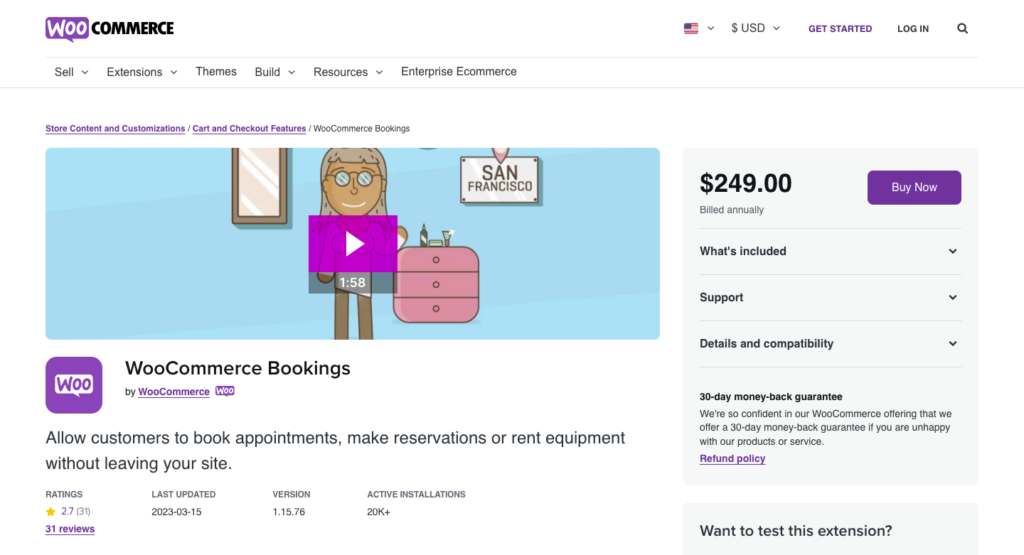Click the yellow rating star
The image size is (1024, 555).
click(x=50, y=511)
